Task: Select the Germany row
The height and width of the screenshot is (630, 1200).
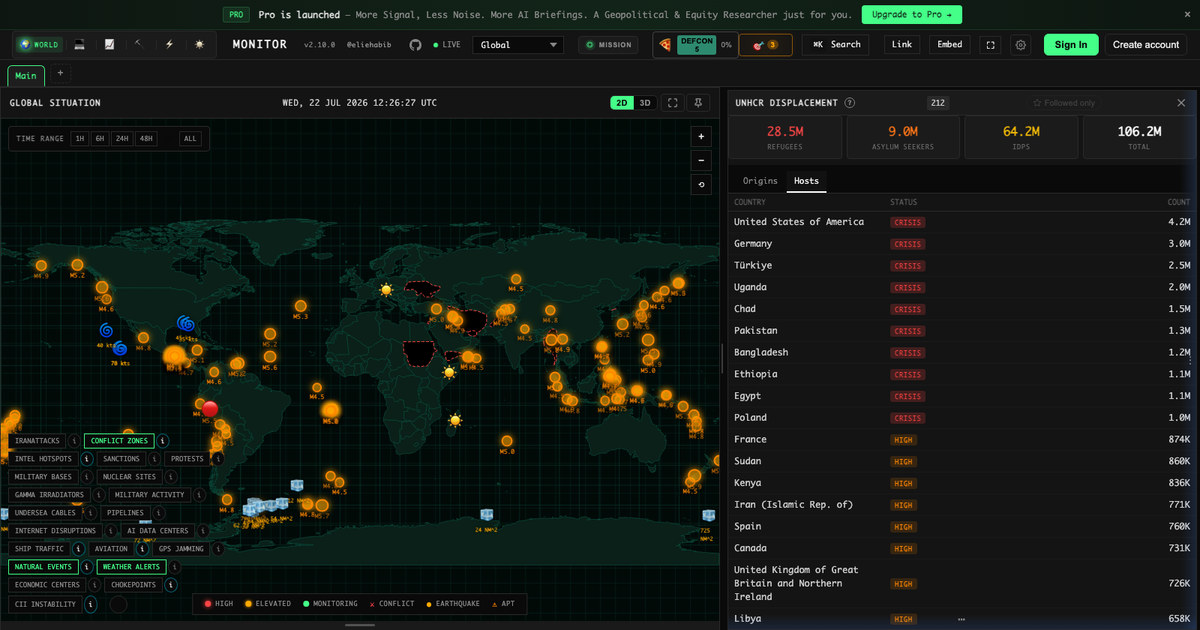Action: point(962,244)
